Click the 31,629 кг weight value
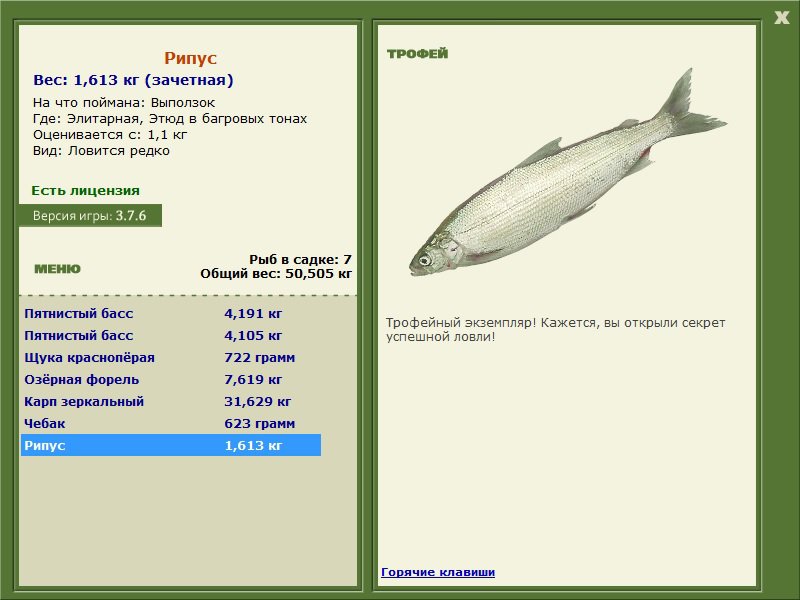800x600 pixels. pyautogui.click(x=258, y=402)
